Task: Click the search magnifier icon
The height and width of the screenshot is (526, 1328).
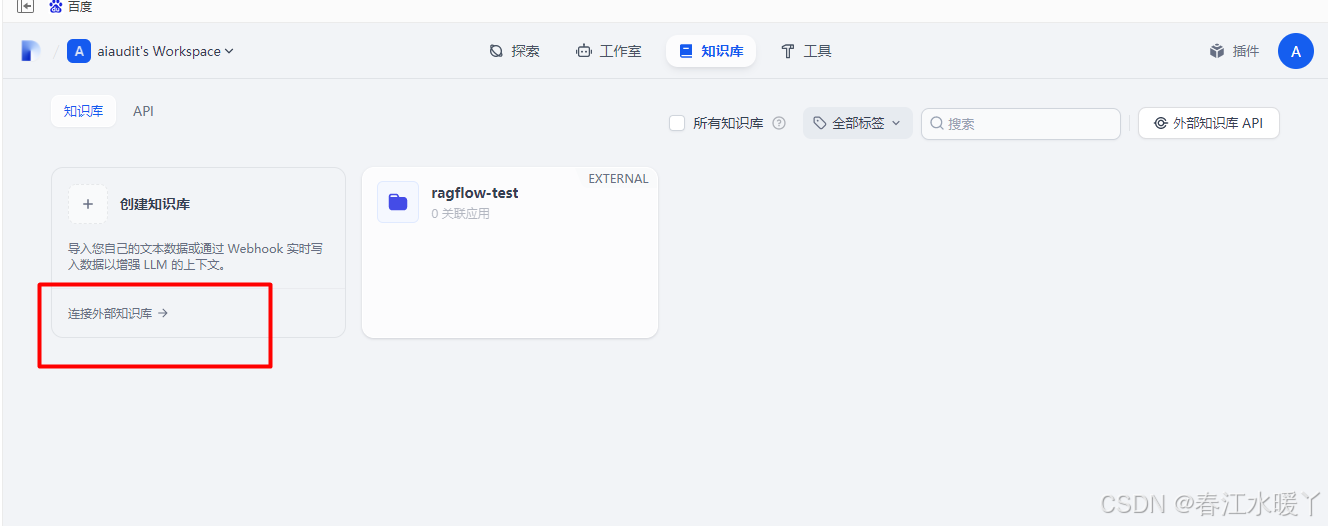Action: [937, 123]
